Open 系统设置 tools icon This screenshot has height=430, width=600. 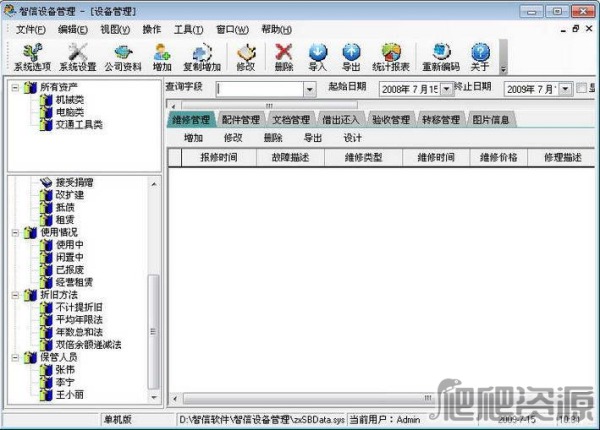(78, 57)
